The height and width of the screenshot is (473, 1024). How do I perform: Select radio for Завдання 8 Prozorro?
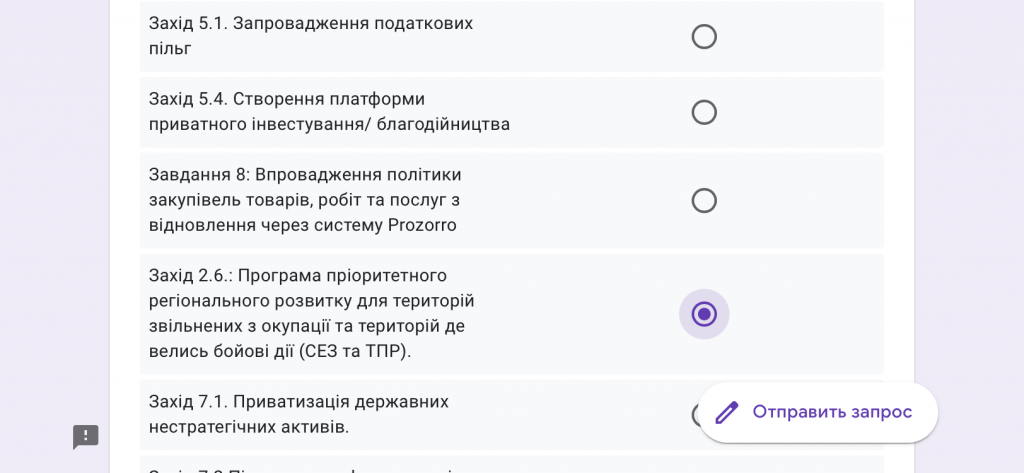click(x=704, y=201)
